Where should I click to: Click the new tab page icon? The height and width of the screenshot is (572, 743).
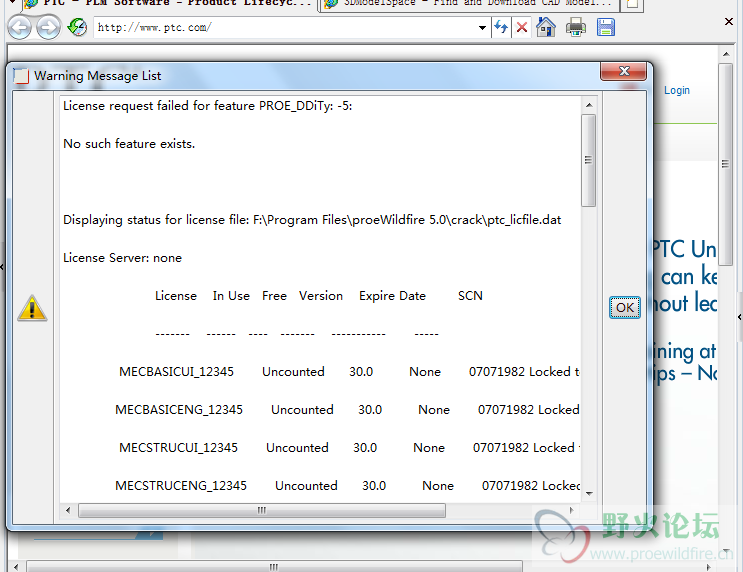[632, 4]
